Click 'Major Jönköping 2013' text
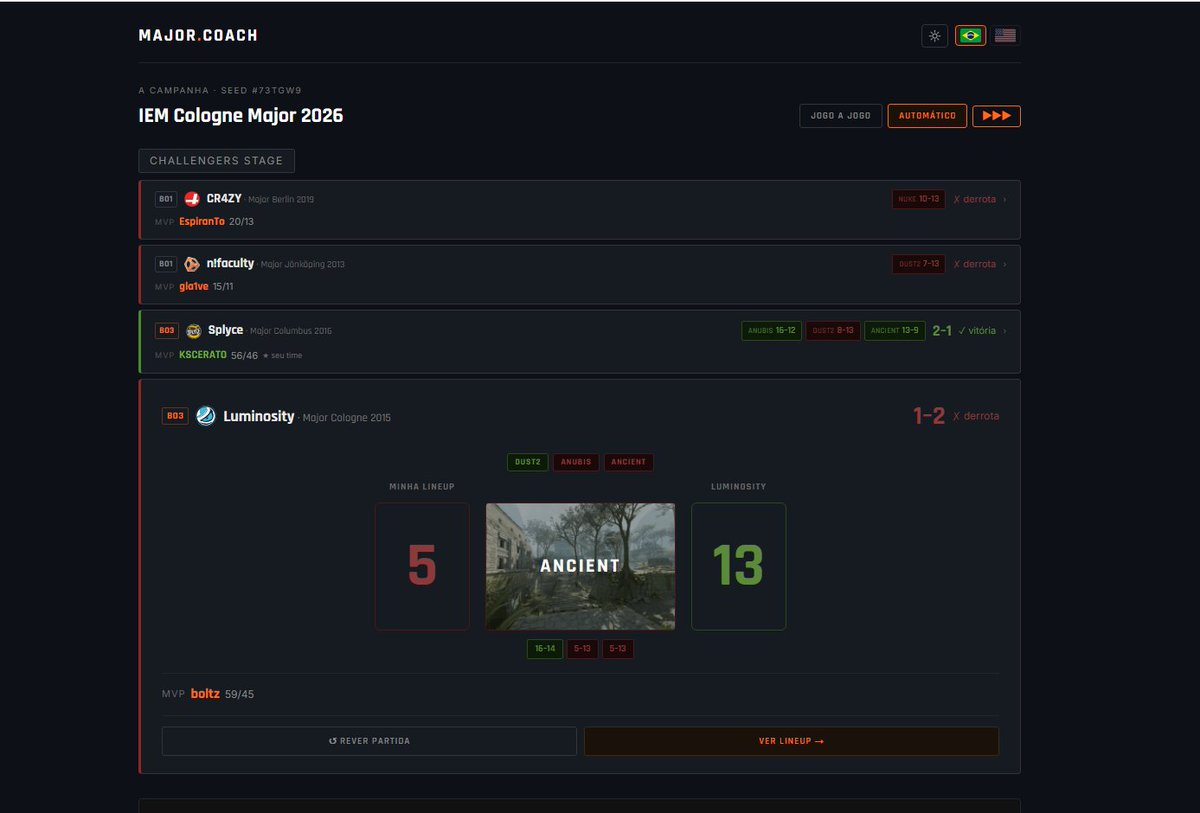Screen dimensions: 1200x813 click(x=302, y=264)
